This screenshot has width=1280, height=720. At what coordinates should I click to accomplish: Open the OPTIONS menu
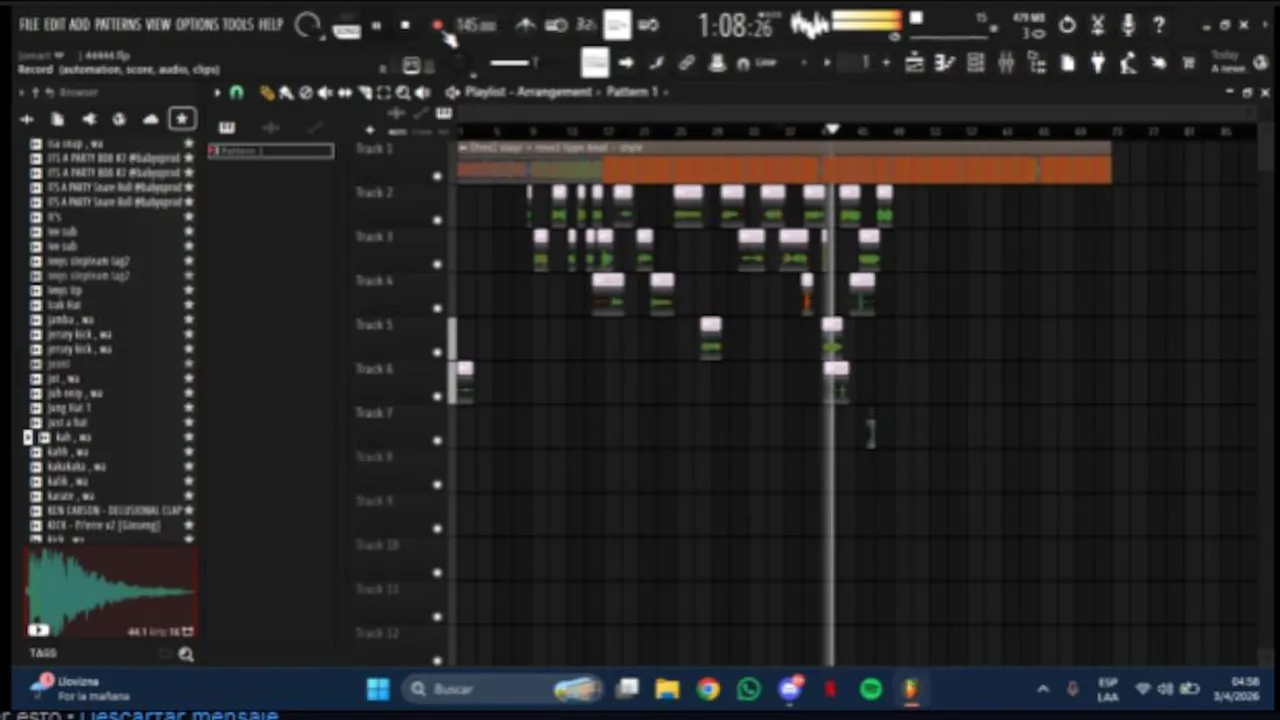point(198,24)
